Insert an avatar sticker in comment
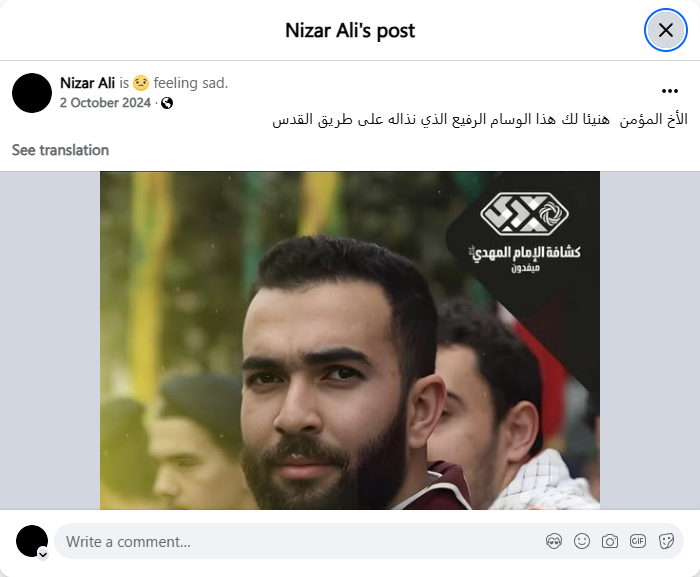This screenshot has width=700, height=577. tap(554, 541)
